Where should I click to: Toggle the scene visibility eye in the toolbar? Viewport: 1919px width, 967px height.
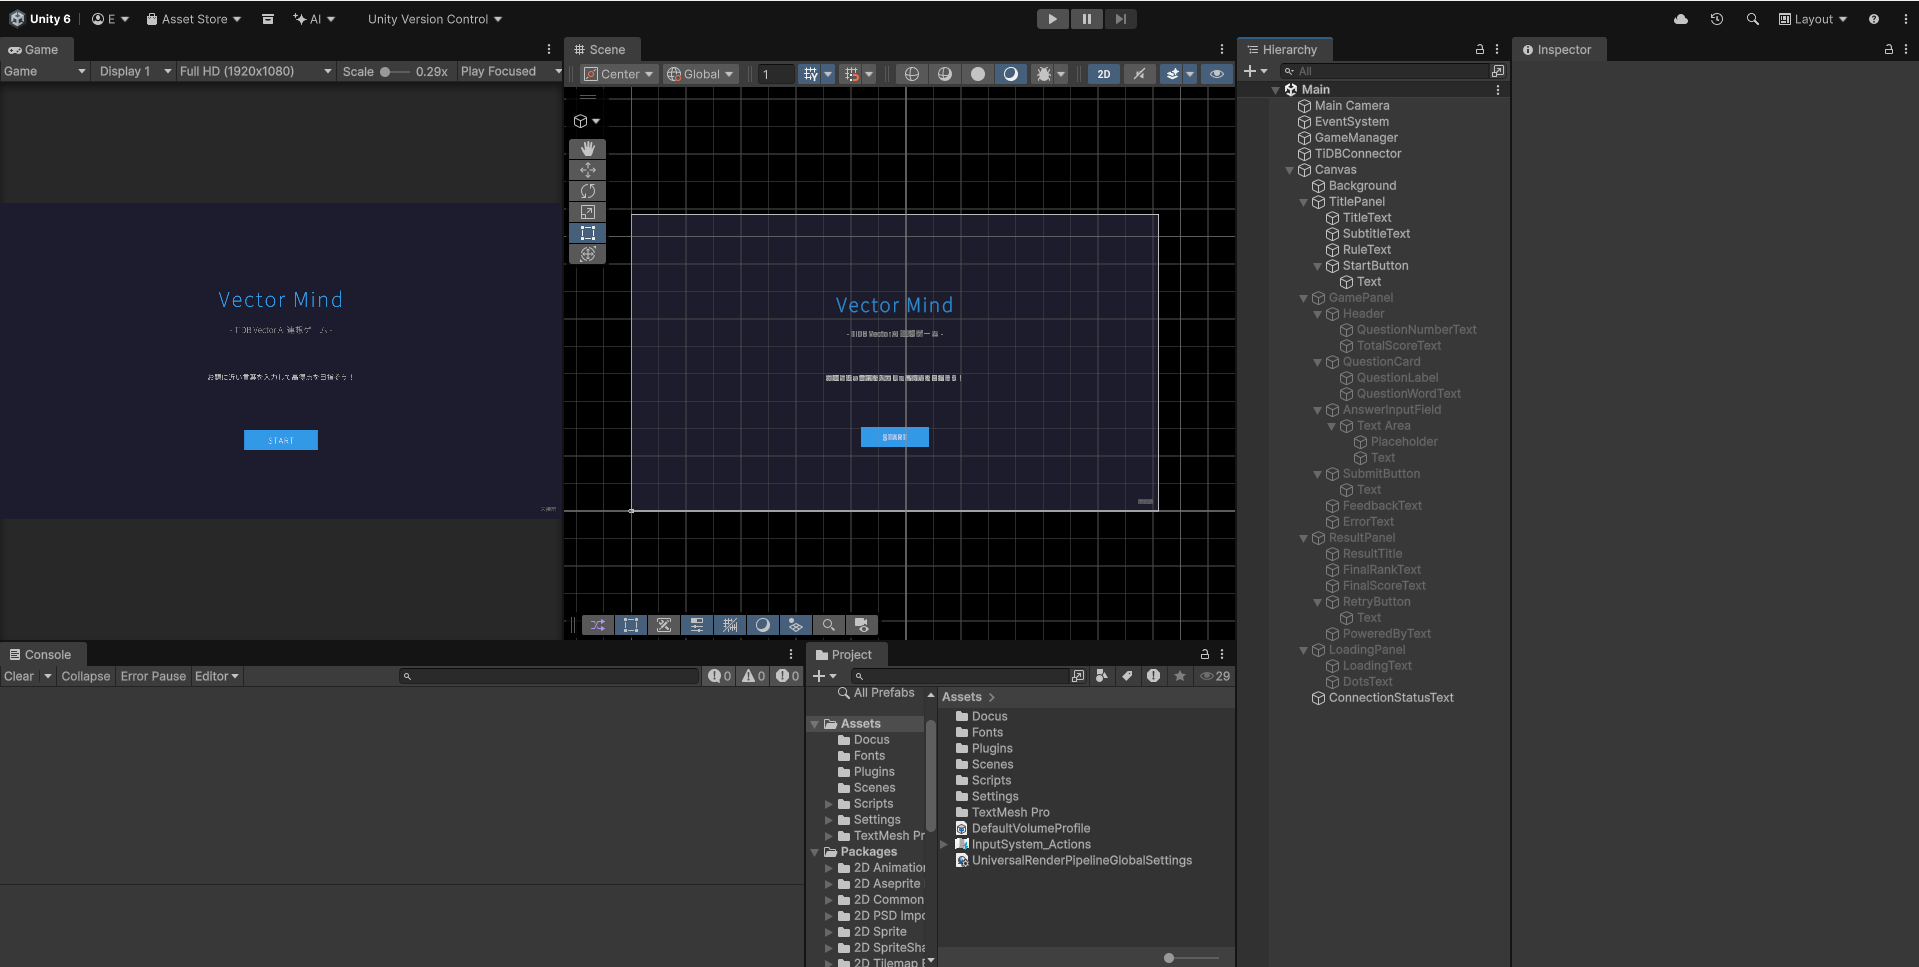coord(1216,74)
